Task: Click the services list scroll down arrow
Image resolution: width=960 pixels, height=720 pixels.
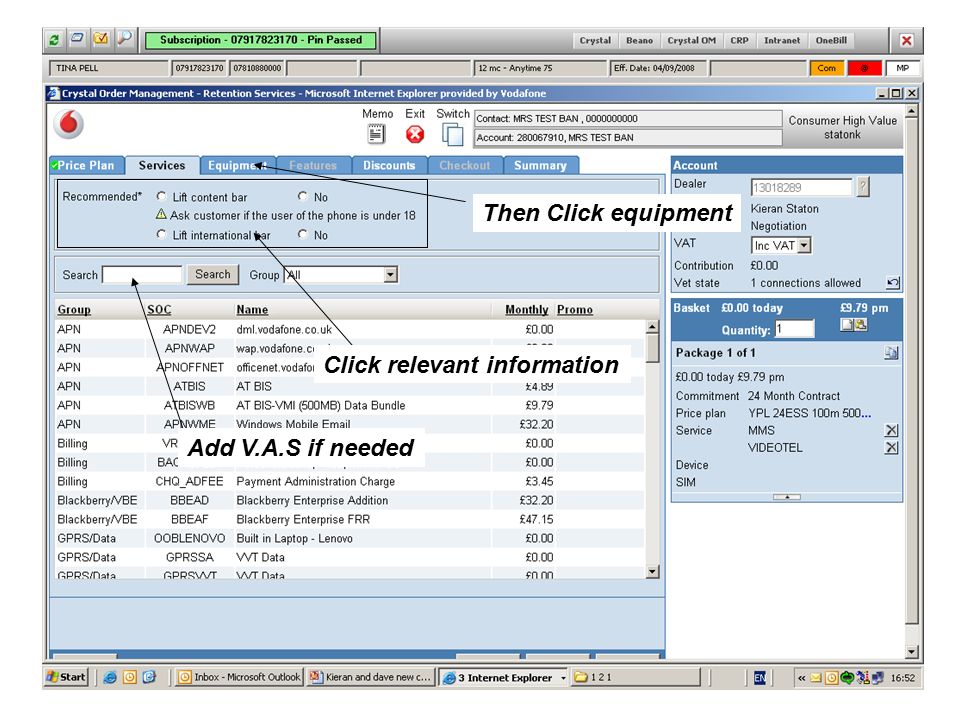Action: pyautogui.click(x=653, y=572)
